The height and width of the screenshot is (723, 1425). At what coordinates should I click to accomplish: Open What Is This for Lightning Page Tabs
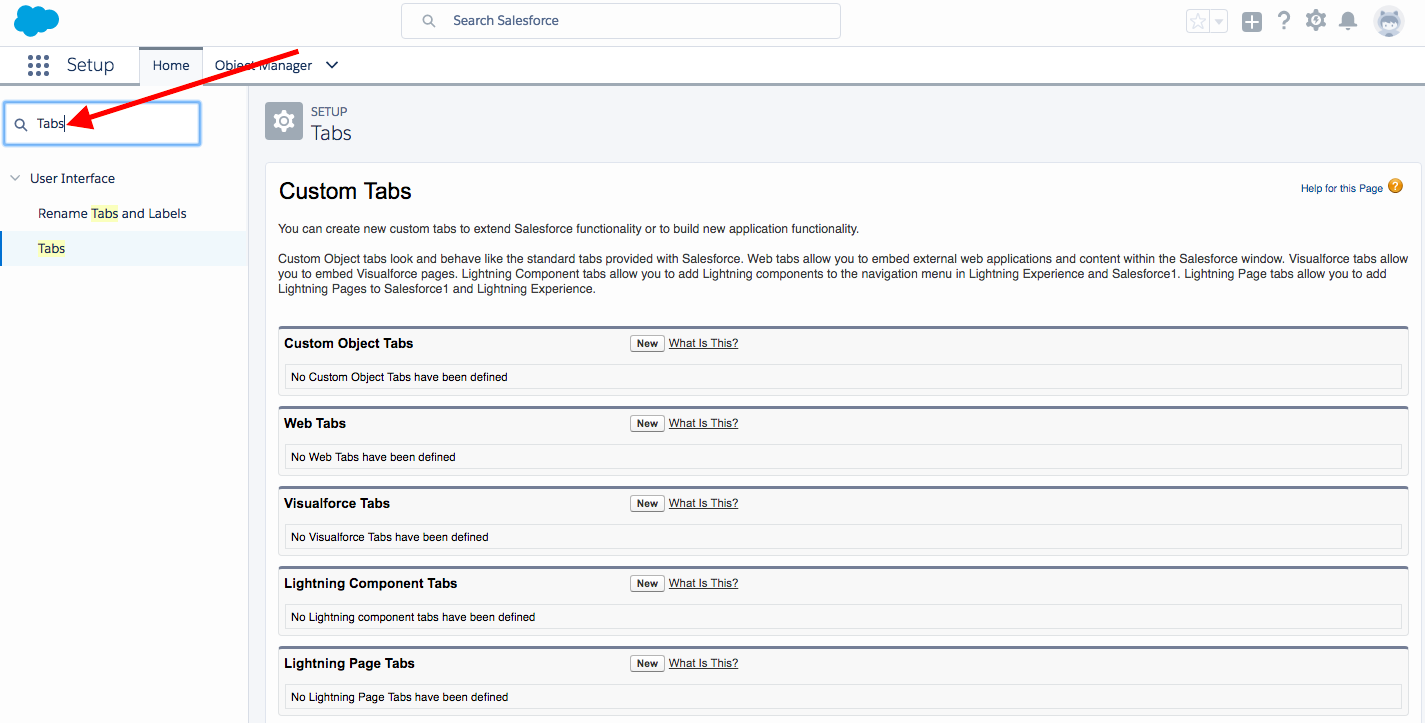pyautogui.click(x=703, y=663)
